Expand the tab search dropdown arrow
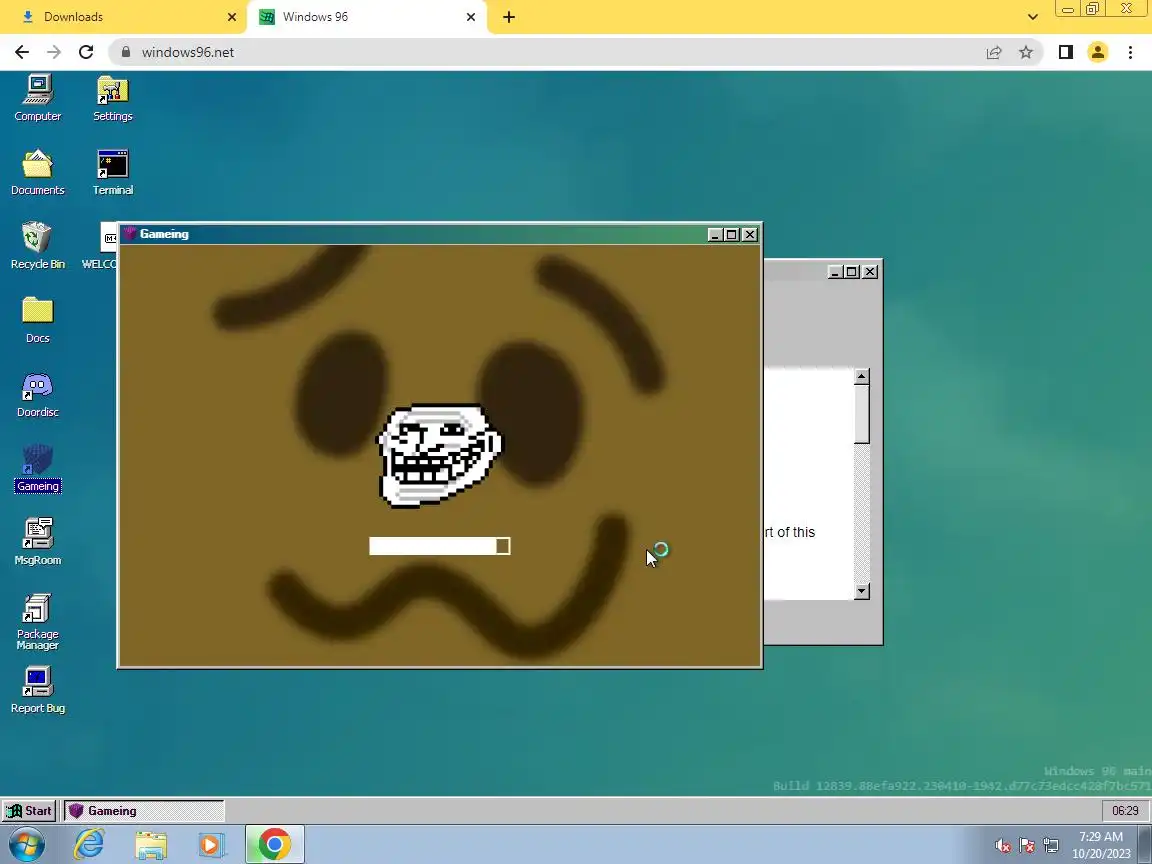This screenshot has height=864, width=1152. pos(1032,17)
